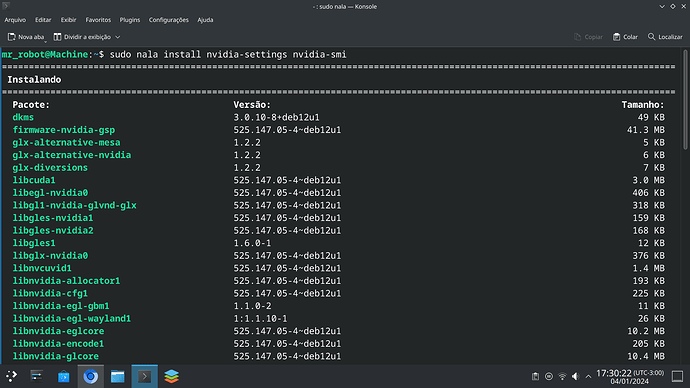Click the version 1:1.1.10-1
This screenshot has height=388, width=690.
pyautogui.click(x=260, y=318)
